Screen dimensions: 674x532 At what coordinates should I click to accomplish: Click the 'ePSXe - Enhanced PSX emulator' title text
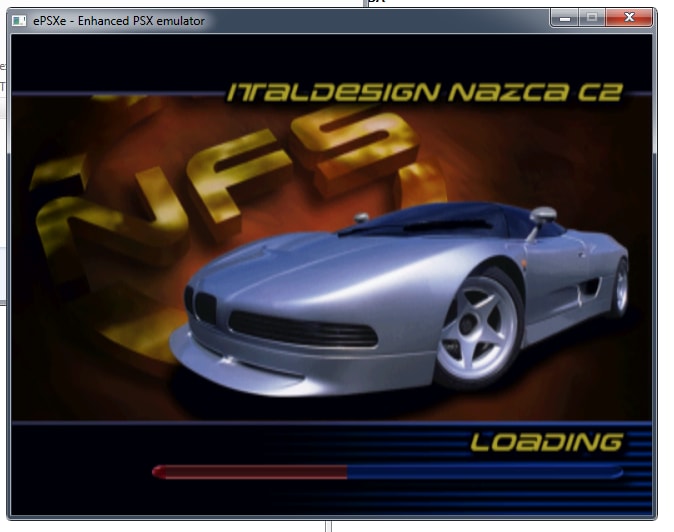pos(119,21)
